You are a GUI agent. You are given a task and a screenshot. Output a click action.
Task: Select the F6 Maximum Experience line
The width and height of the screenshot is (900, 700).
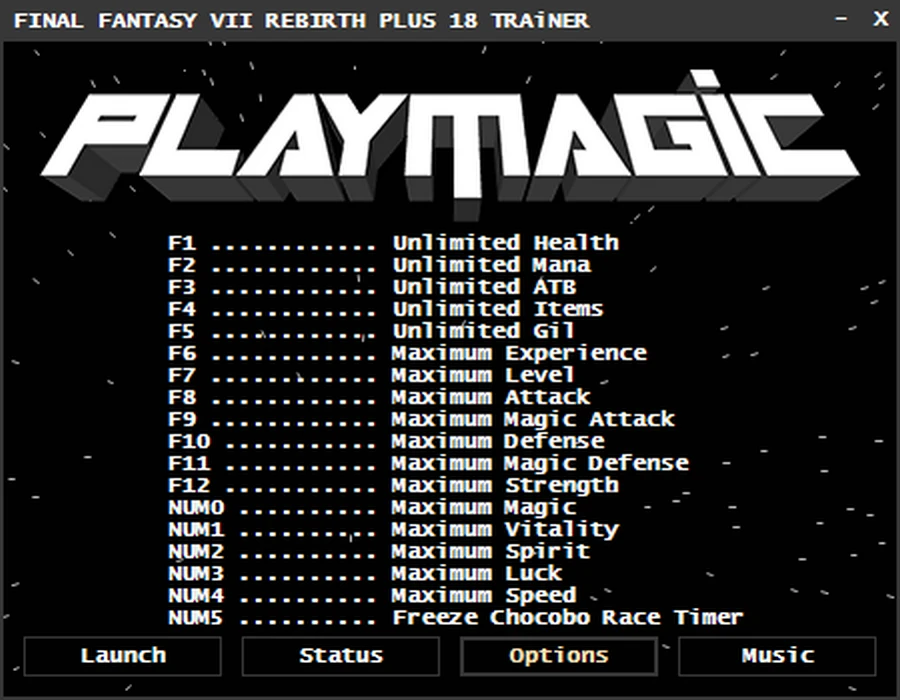[408, 353]
